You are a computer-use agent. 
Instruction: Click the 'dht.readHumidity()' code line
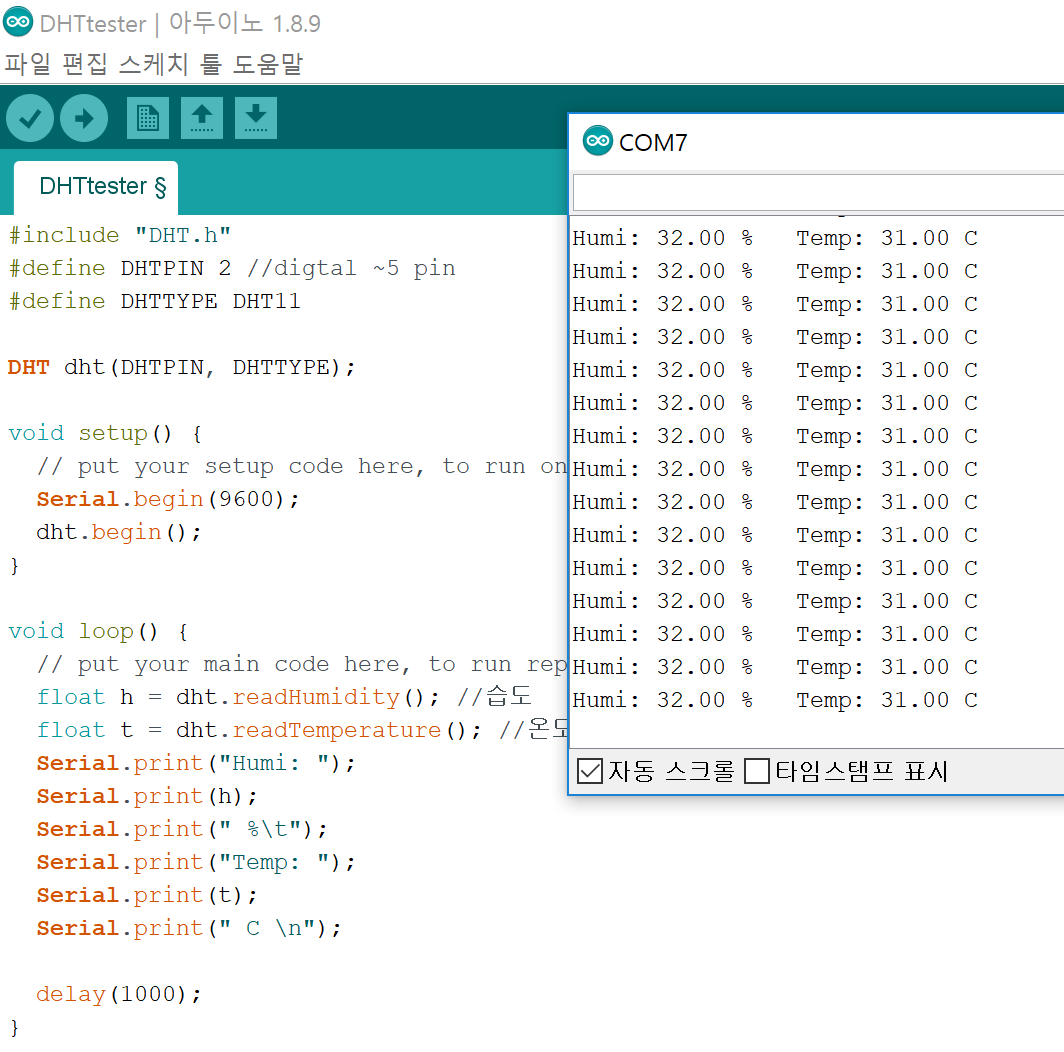(284, 697)
